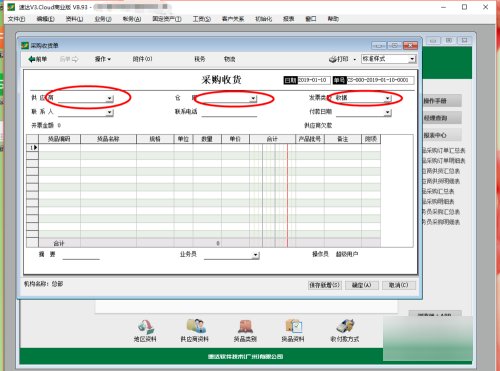Click the 货品名称 column header
Screen dimensions: 500x371
coord(108,139)
